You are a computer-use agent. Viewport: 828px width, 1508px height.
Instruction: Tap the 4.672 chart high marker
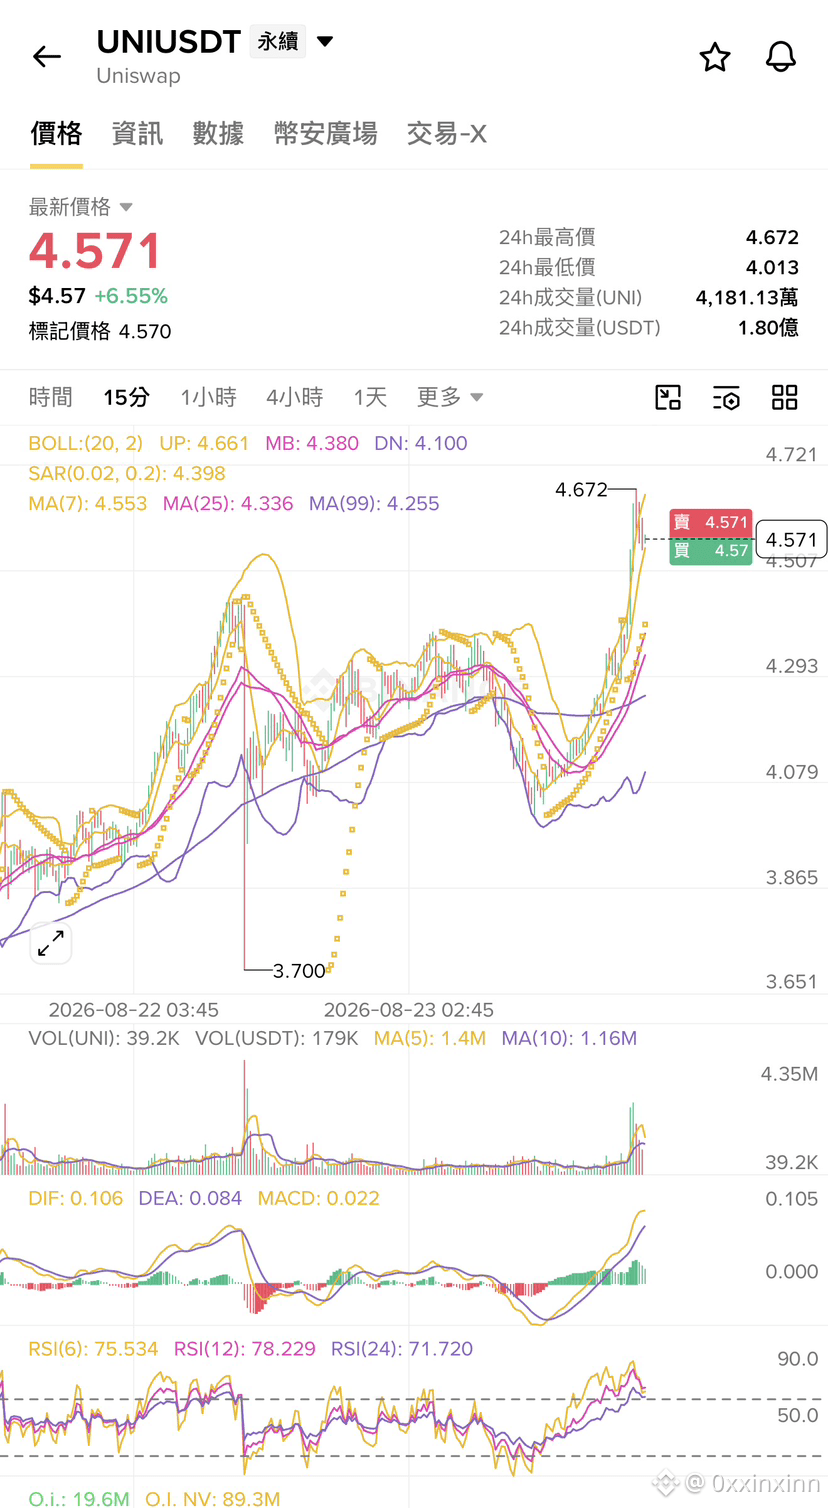pyautogui.click(x=581, y=489)
